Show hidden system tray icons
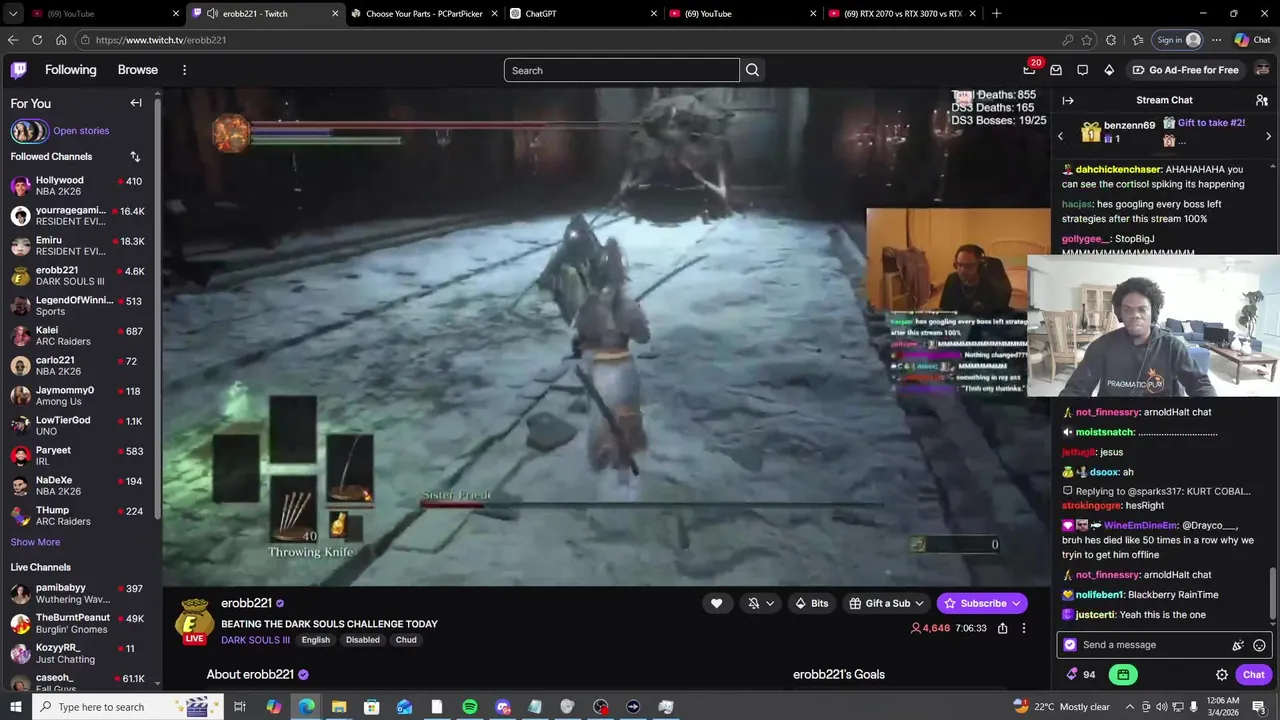Image resolution: width=1280 pixels, height=720 pixels. (1129, 707)
